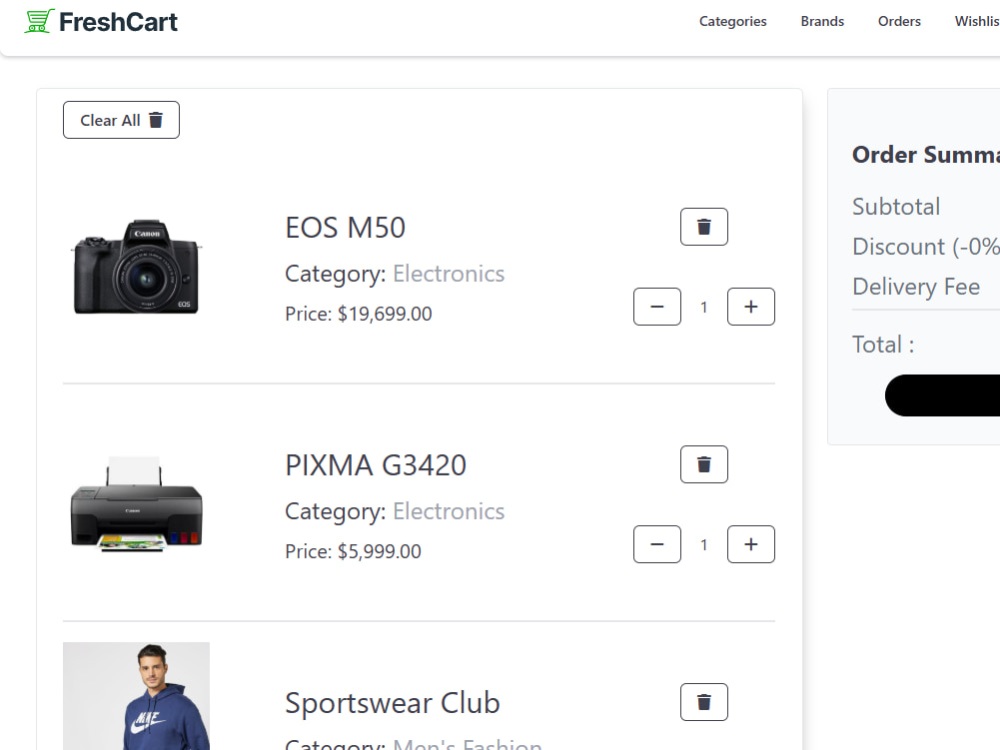
Task: Go to the Orders page
Action: tap(899, 21)
